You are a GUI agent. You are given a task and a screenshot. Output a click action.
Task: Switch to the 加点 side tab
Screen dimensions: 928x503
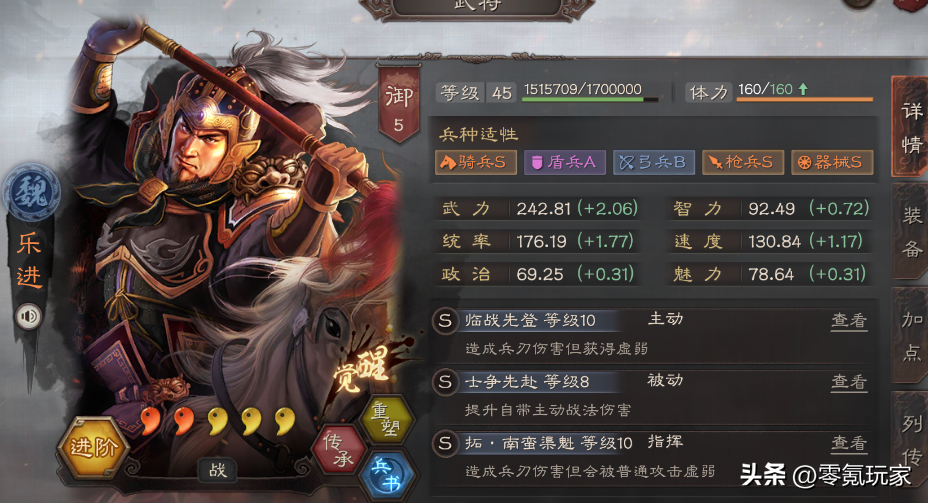911,336
